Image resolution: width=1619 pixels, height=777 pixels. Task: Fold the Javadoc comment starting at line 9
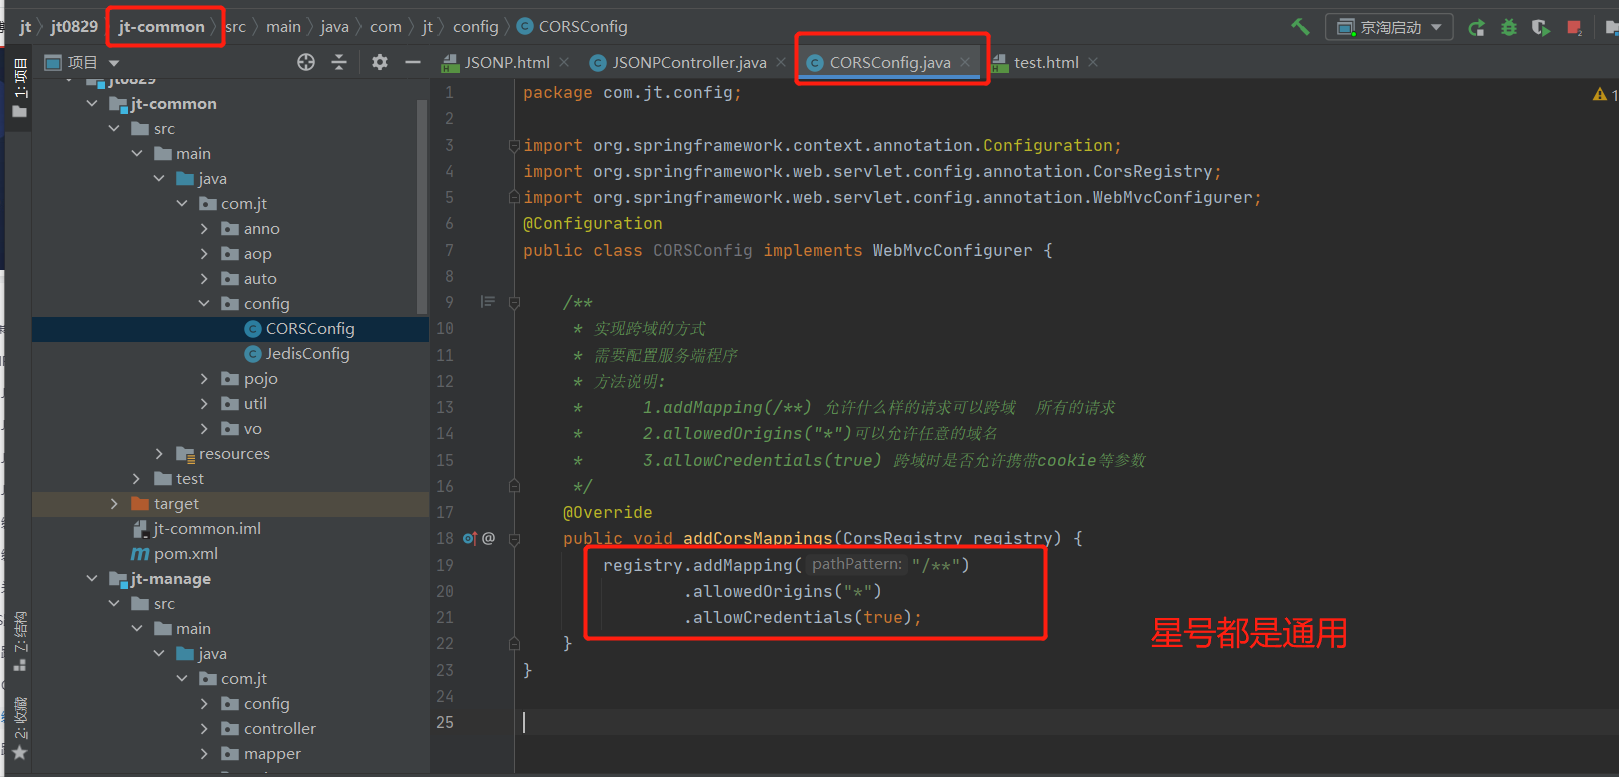click(514, 302)
